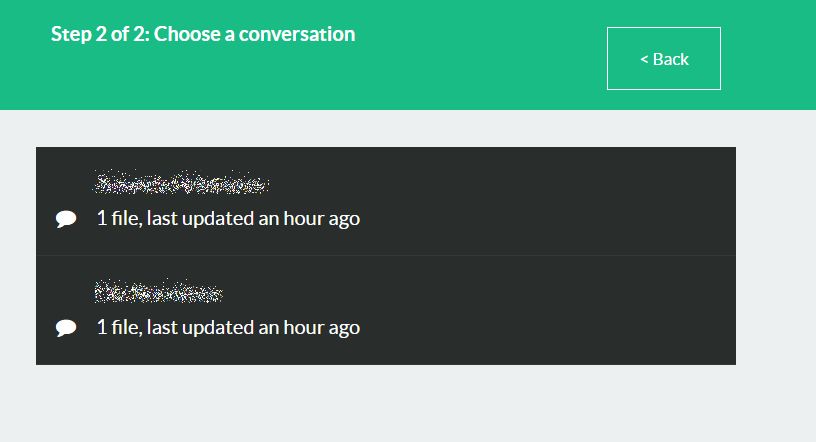This screenshot has width=816, height=442.
Task: Click '1 file' in the bottom conversation
Action: pyautogui.click(x=117, y=327)
